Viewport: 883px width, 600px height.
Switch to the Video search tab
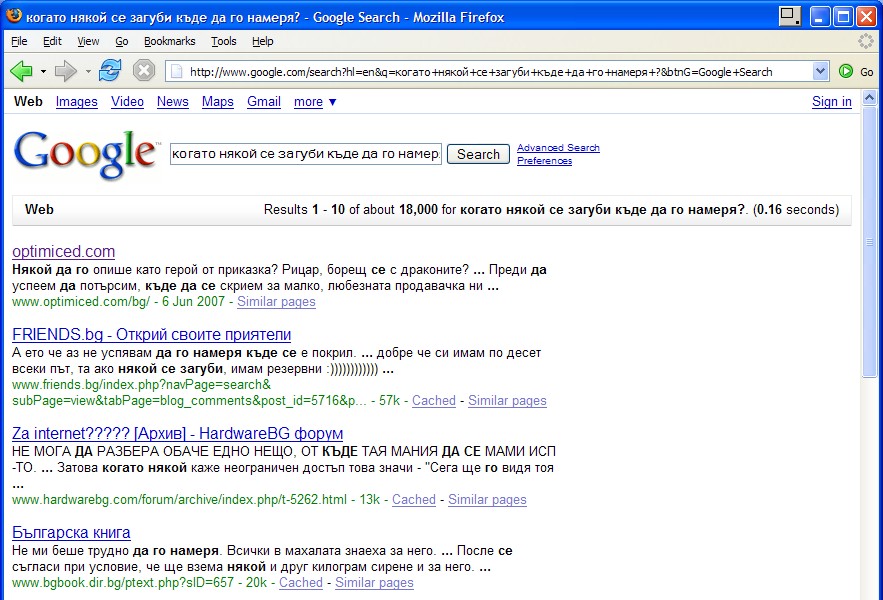pos(127,102)
